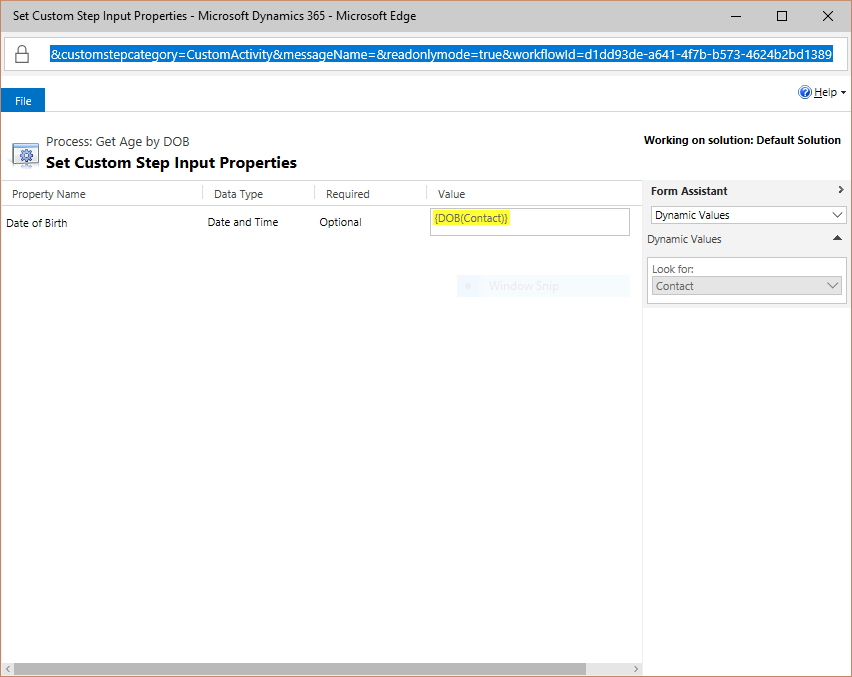Image resolution: width=852 pixels, height=677 pixels.
Task: Minimize the Microsoft Edge window
Action: 736,16
